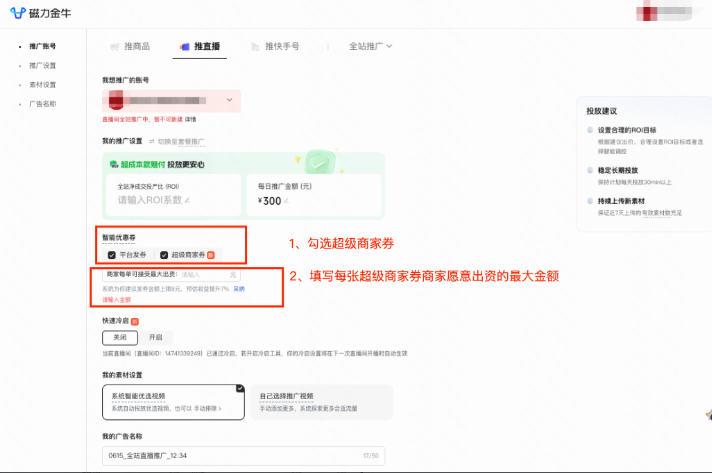Click the bulb icon beside 设置合理的ROI目标
712x473 pixels.
[590, 130]
